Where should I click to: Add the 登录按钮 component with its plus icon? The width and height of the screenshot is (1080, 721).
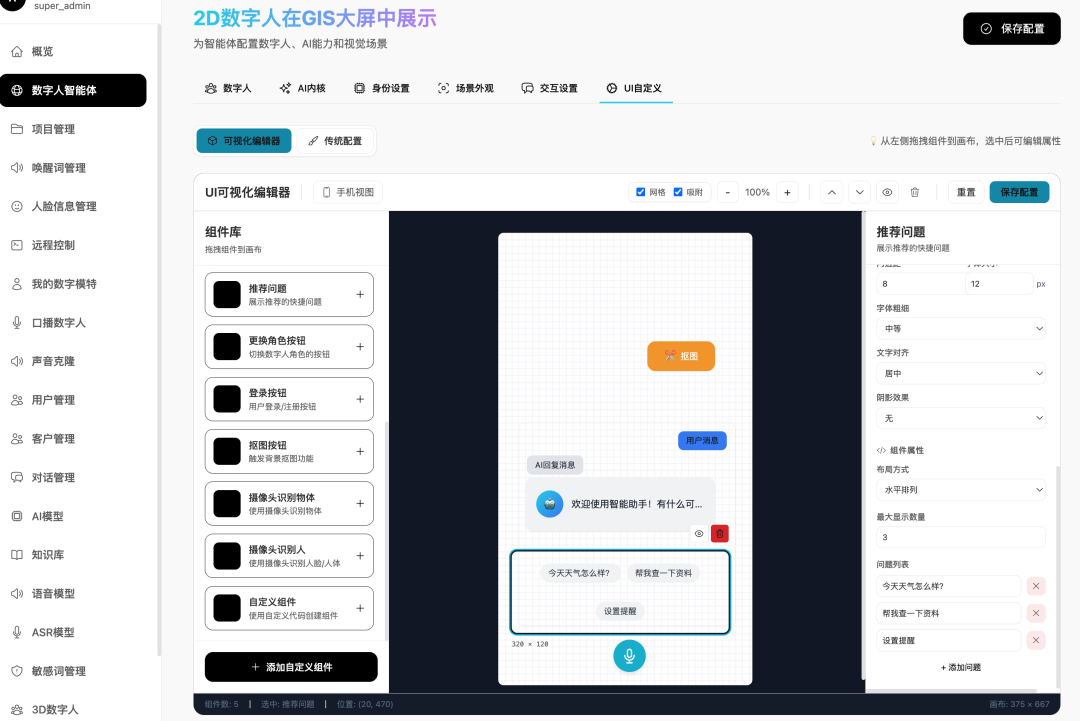pos(360,399)
